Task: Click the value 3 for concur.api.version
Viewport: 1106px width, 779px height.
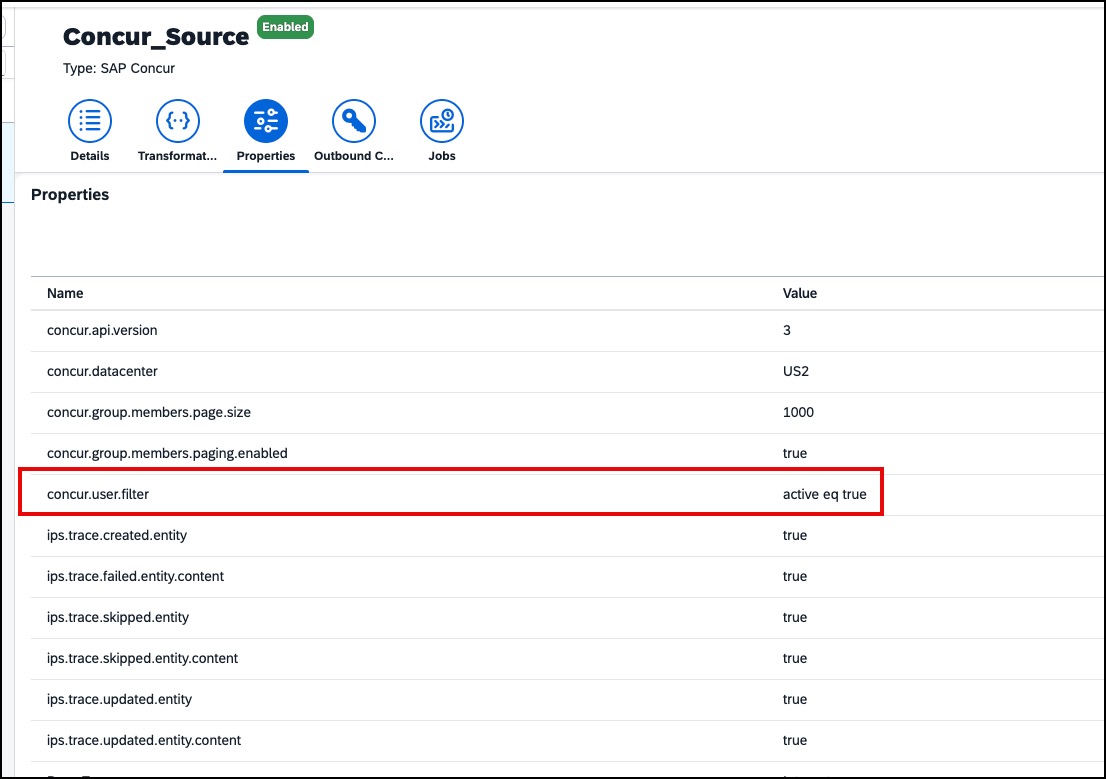Action: pyautogui.click(x=787, y=330)
